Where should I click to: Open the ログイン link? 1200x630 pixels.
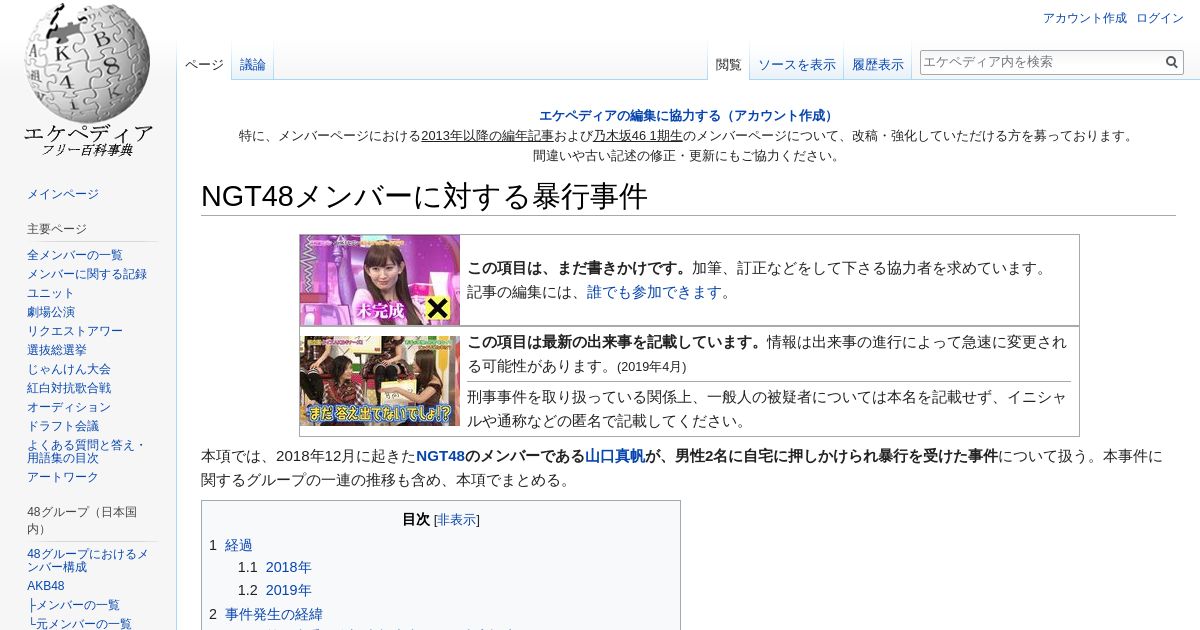1160,18
